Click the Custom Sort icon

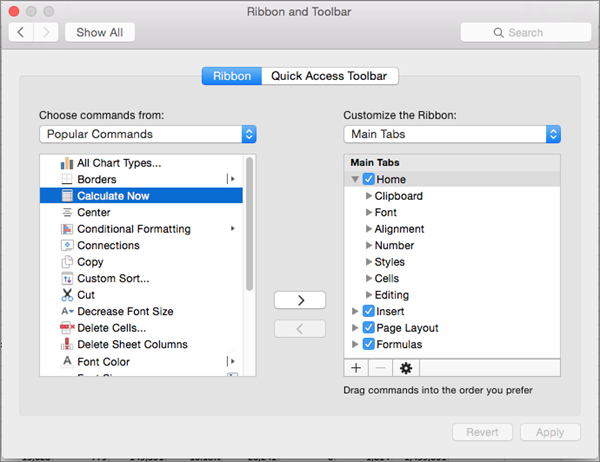[x=67, y=279]
